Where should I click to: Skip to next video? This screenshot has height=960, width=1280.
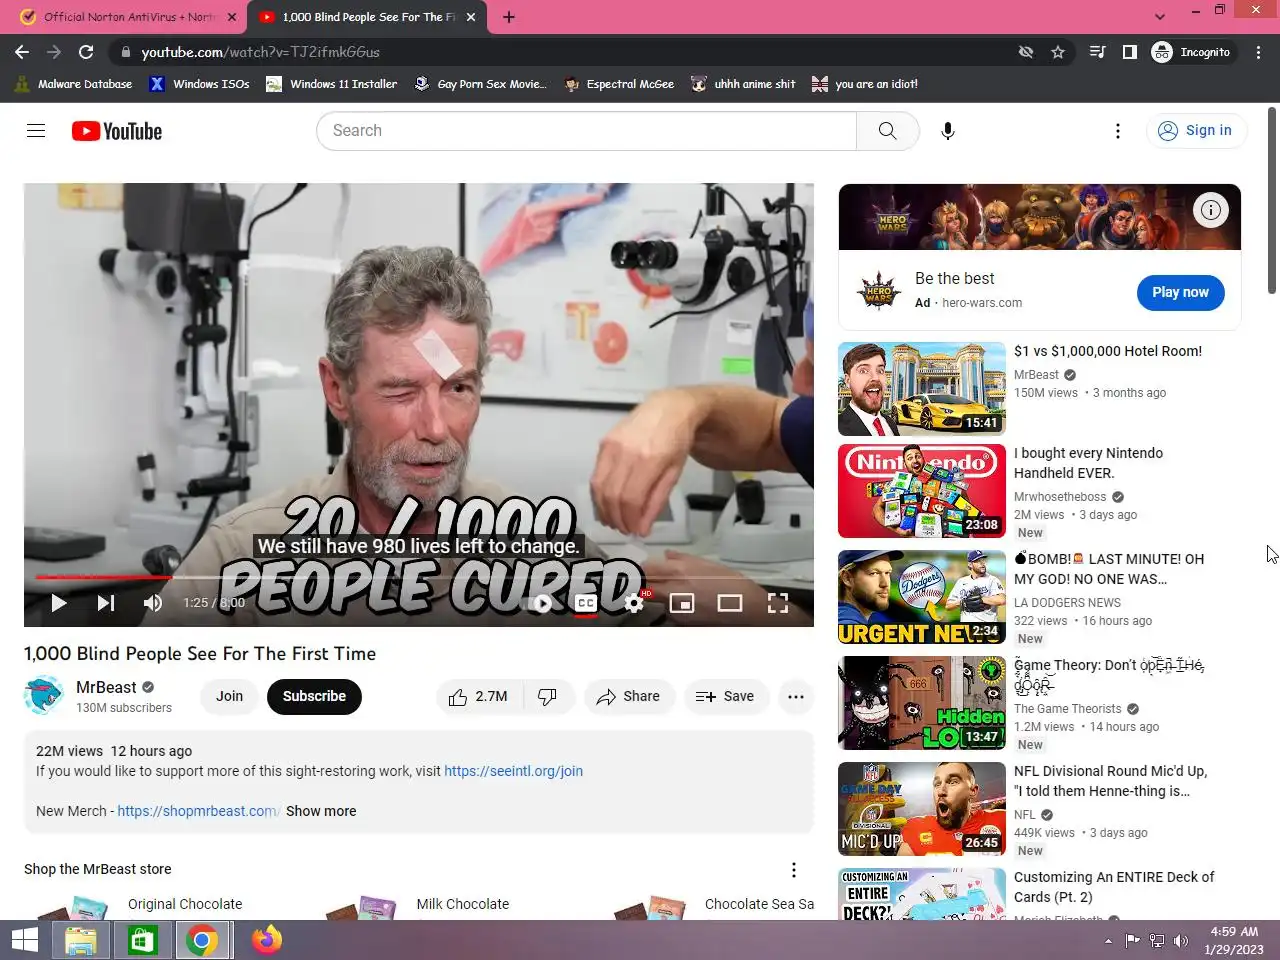(106, 602)
